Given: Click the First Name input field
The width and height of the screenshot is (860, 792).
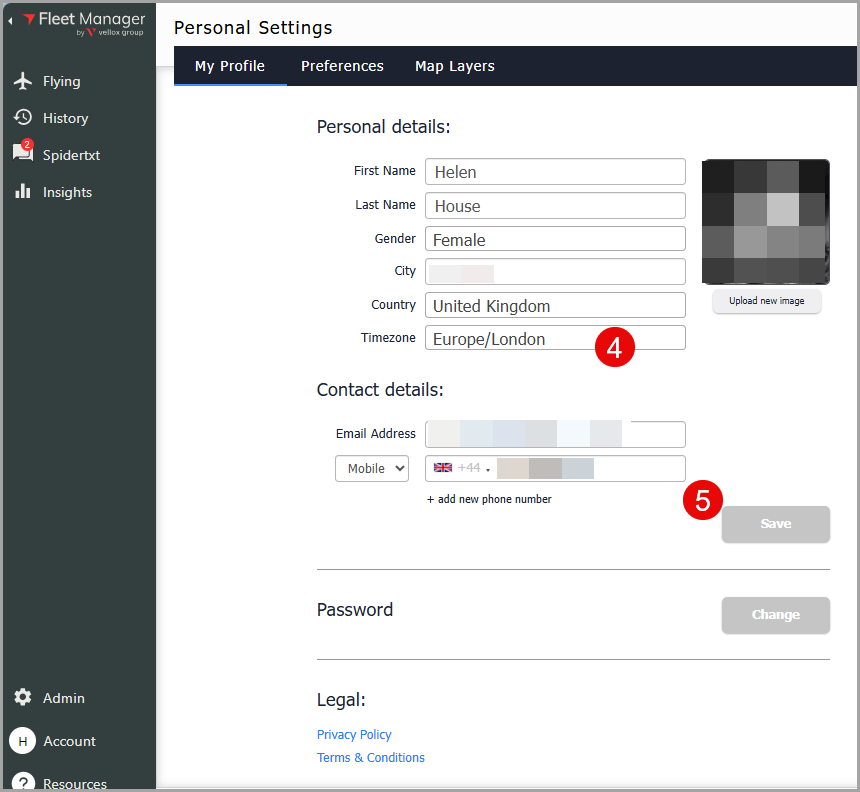Looking at the screenshot, I should pos(555,172).
